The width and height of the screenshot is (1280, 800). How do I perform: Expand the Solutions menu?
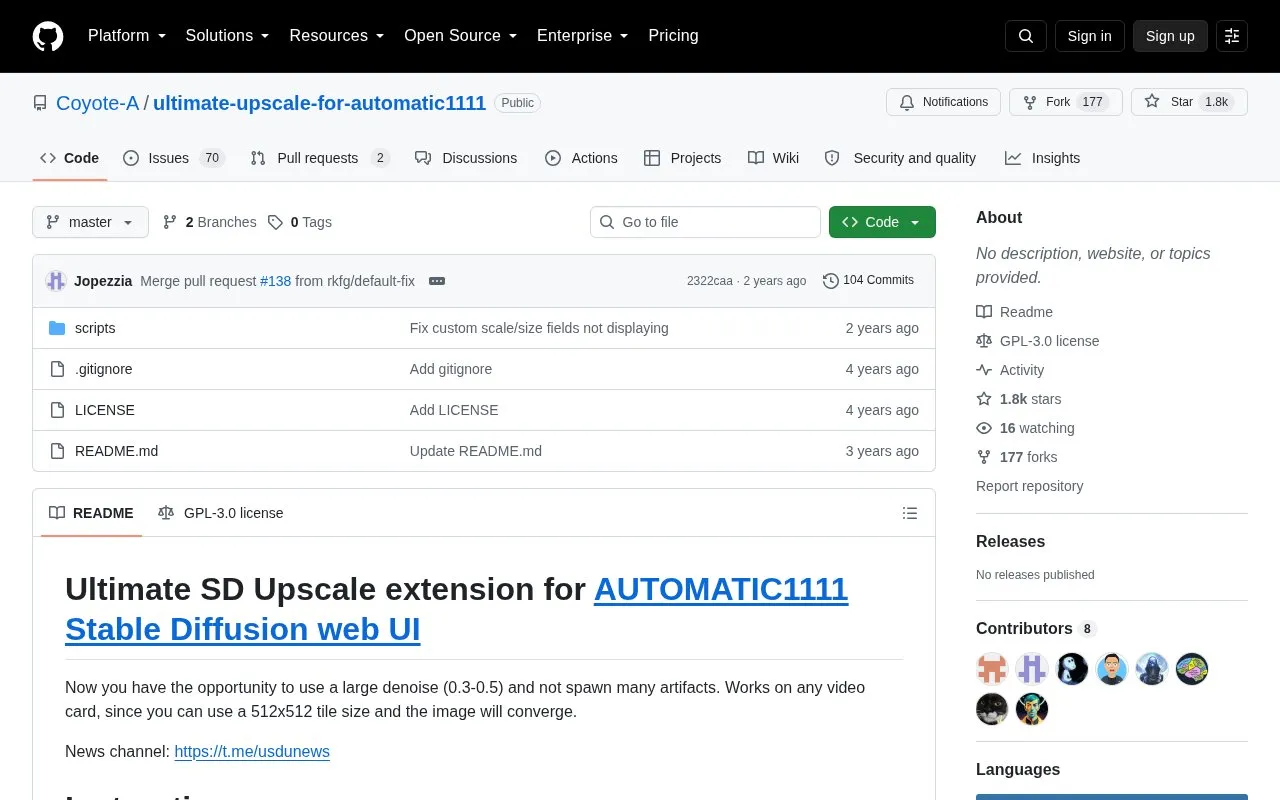pos(228,36)
